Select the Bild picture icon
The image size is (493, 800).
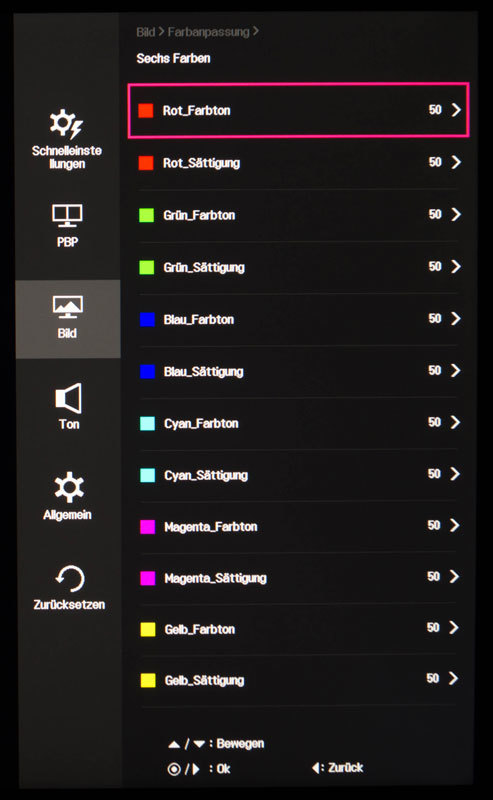67,308
